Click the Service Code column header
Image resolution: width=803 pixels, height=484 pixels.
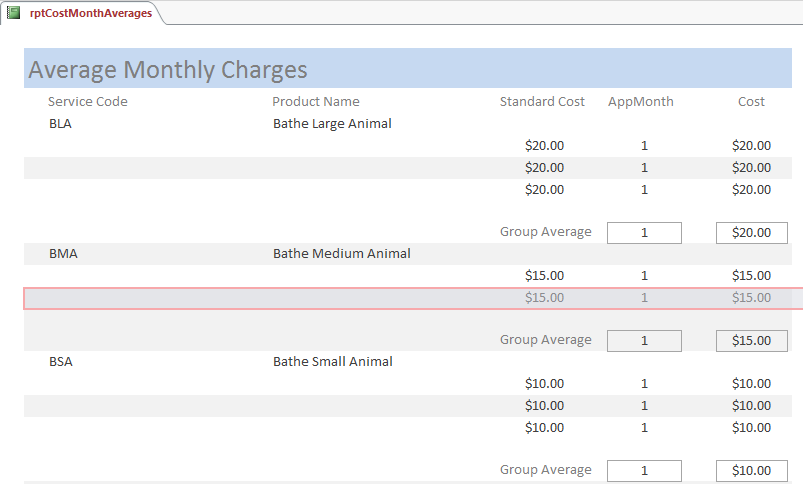88,101
